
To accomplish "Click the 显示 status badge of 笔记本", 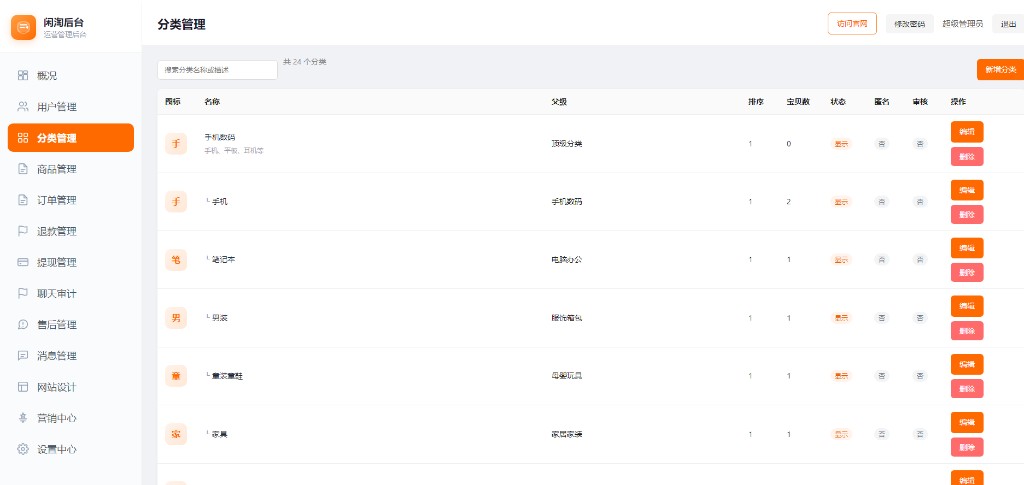I will (x=840, y=260).
